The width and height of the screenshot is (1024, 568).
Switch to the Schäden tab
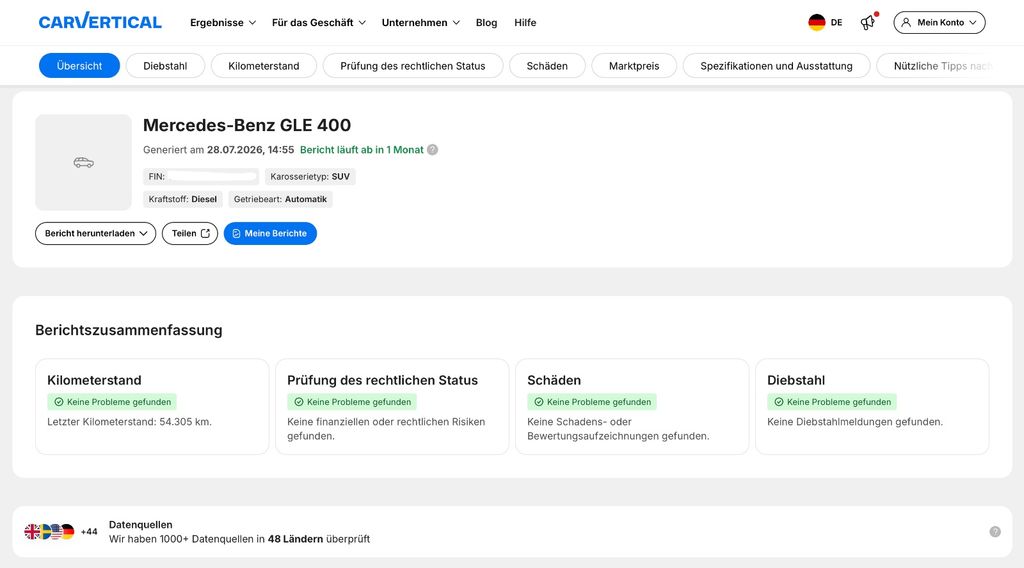tap(547, 65)
